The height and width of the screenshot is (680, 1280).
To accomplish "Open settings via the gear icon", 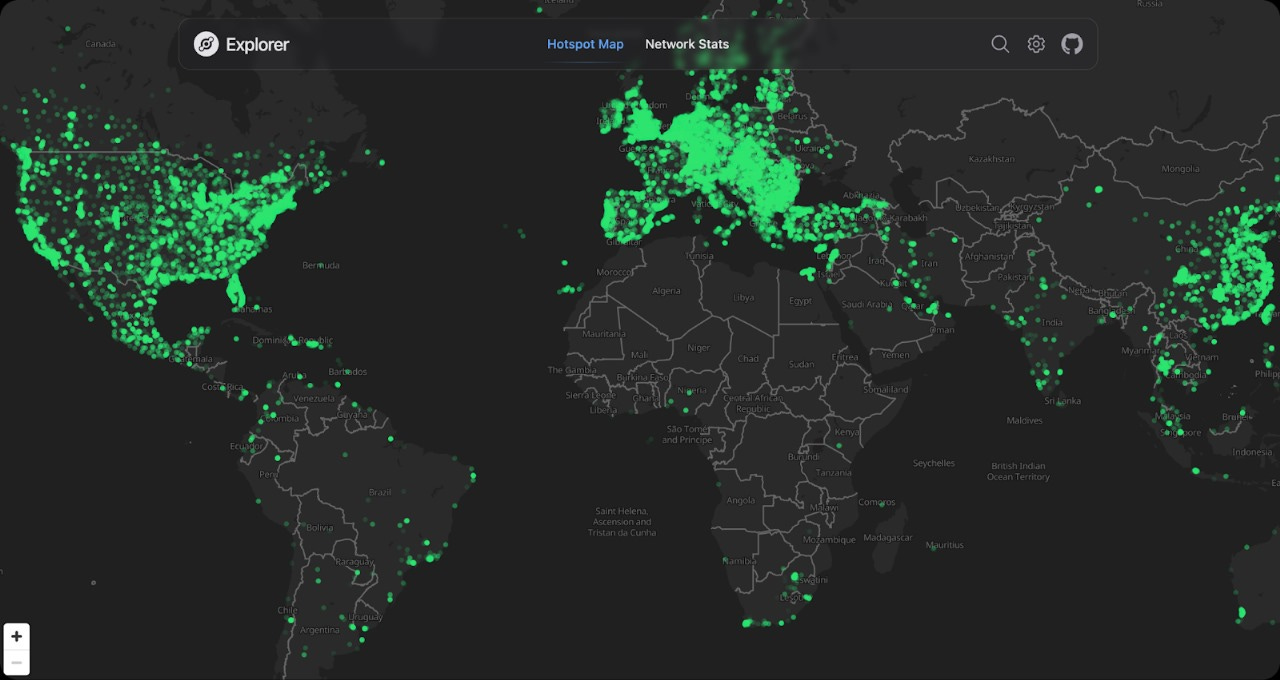I will coord(1036,44).
